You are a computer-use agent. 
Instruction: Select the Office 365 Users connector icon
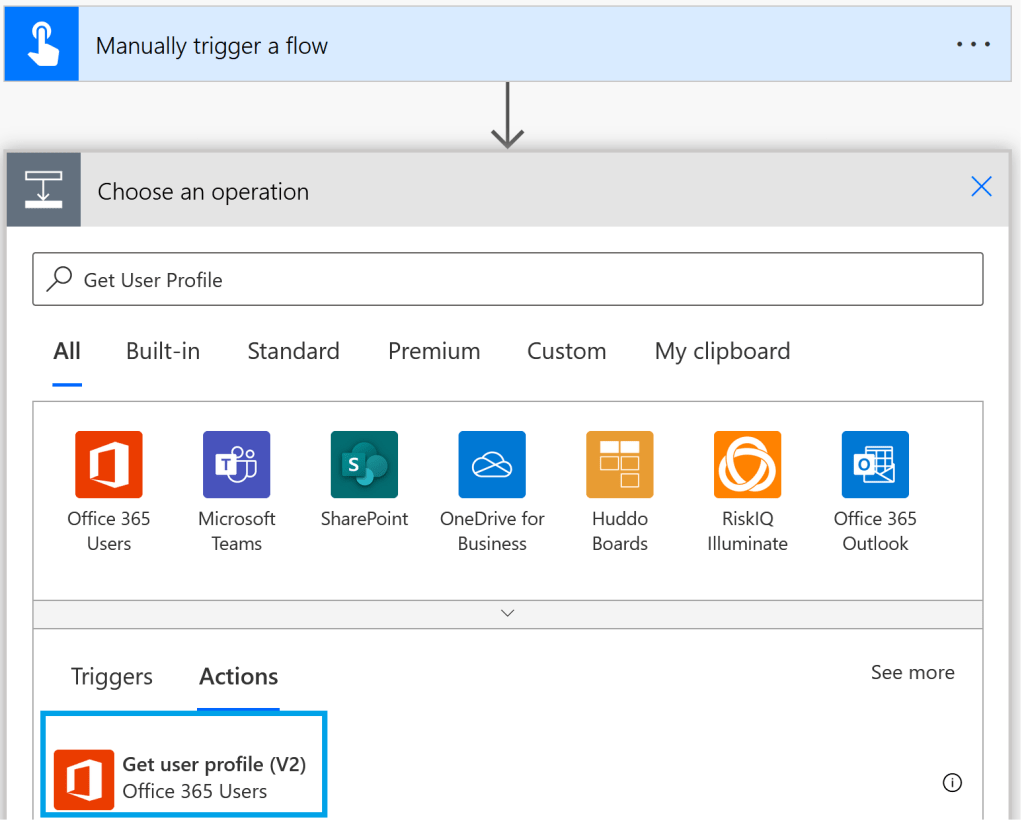[108, 464]
